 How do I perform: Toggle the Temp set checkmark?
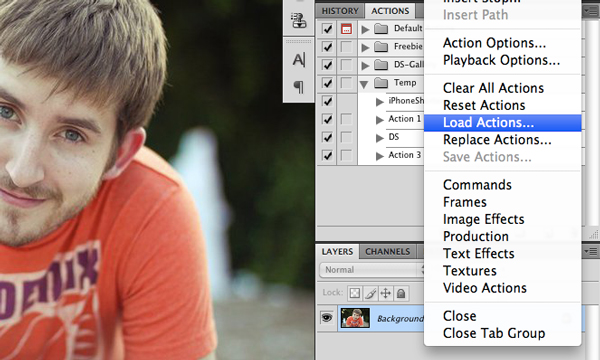tap(327, 83)
